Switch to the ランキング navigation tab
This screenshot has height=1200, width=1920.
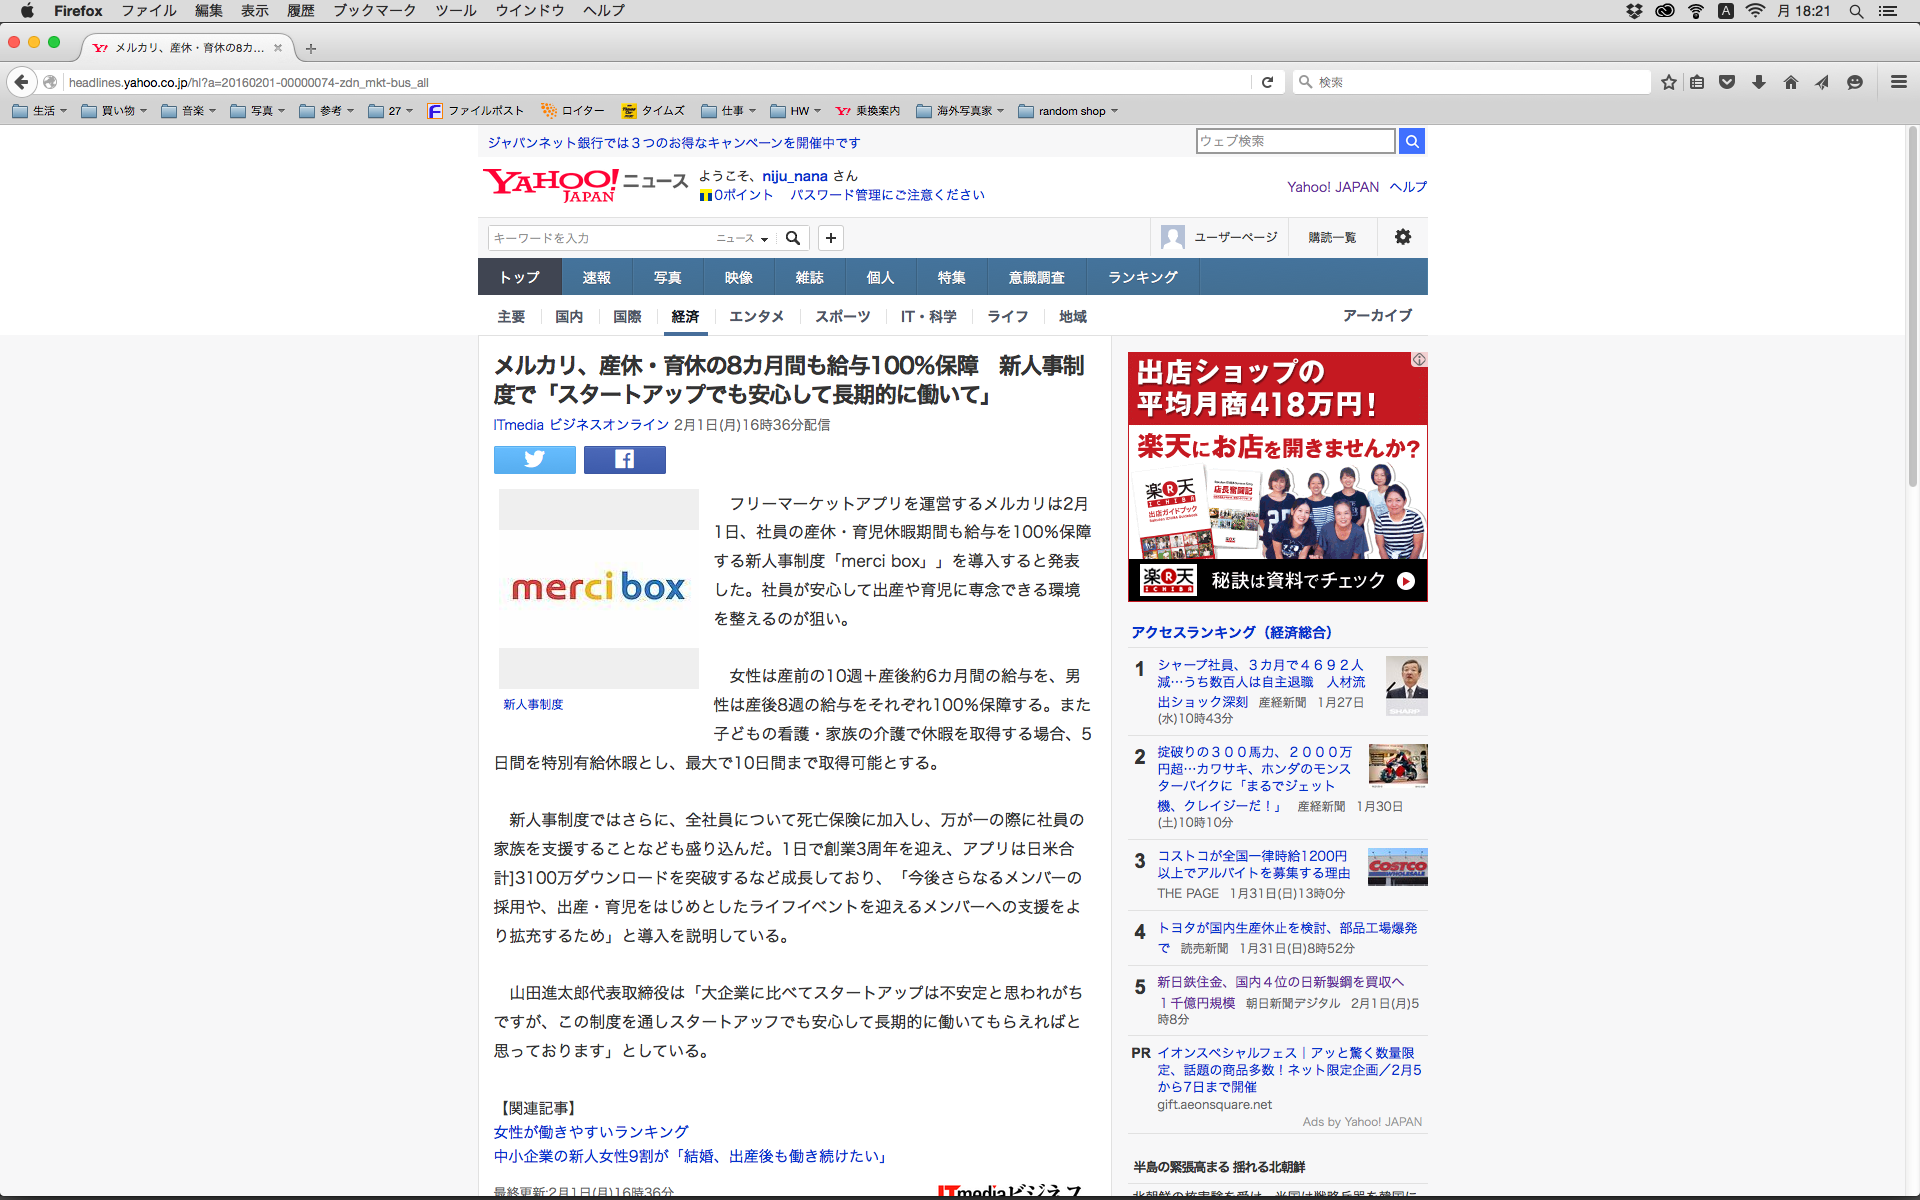point(1142,277)
